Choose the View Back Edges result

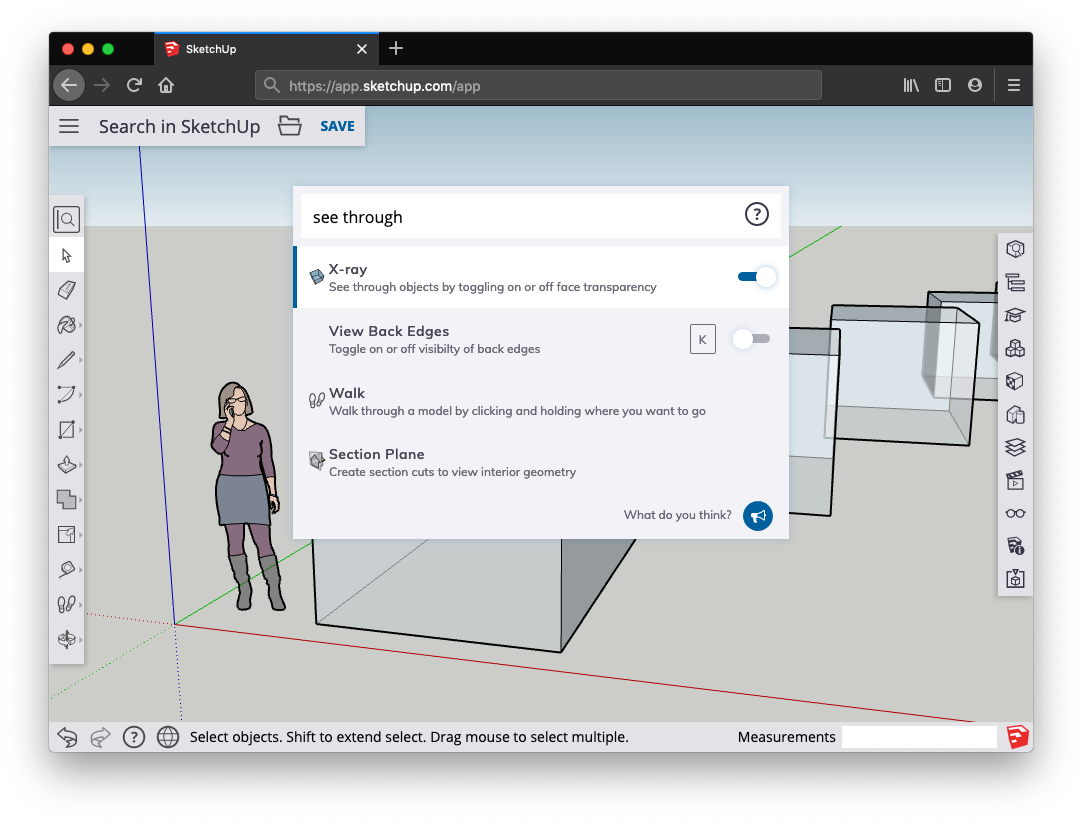(x=541, y=339)
